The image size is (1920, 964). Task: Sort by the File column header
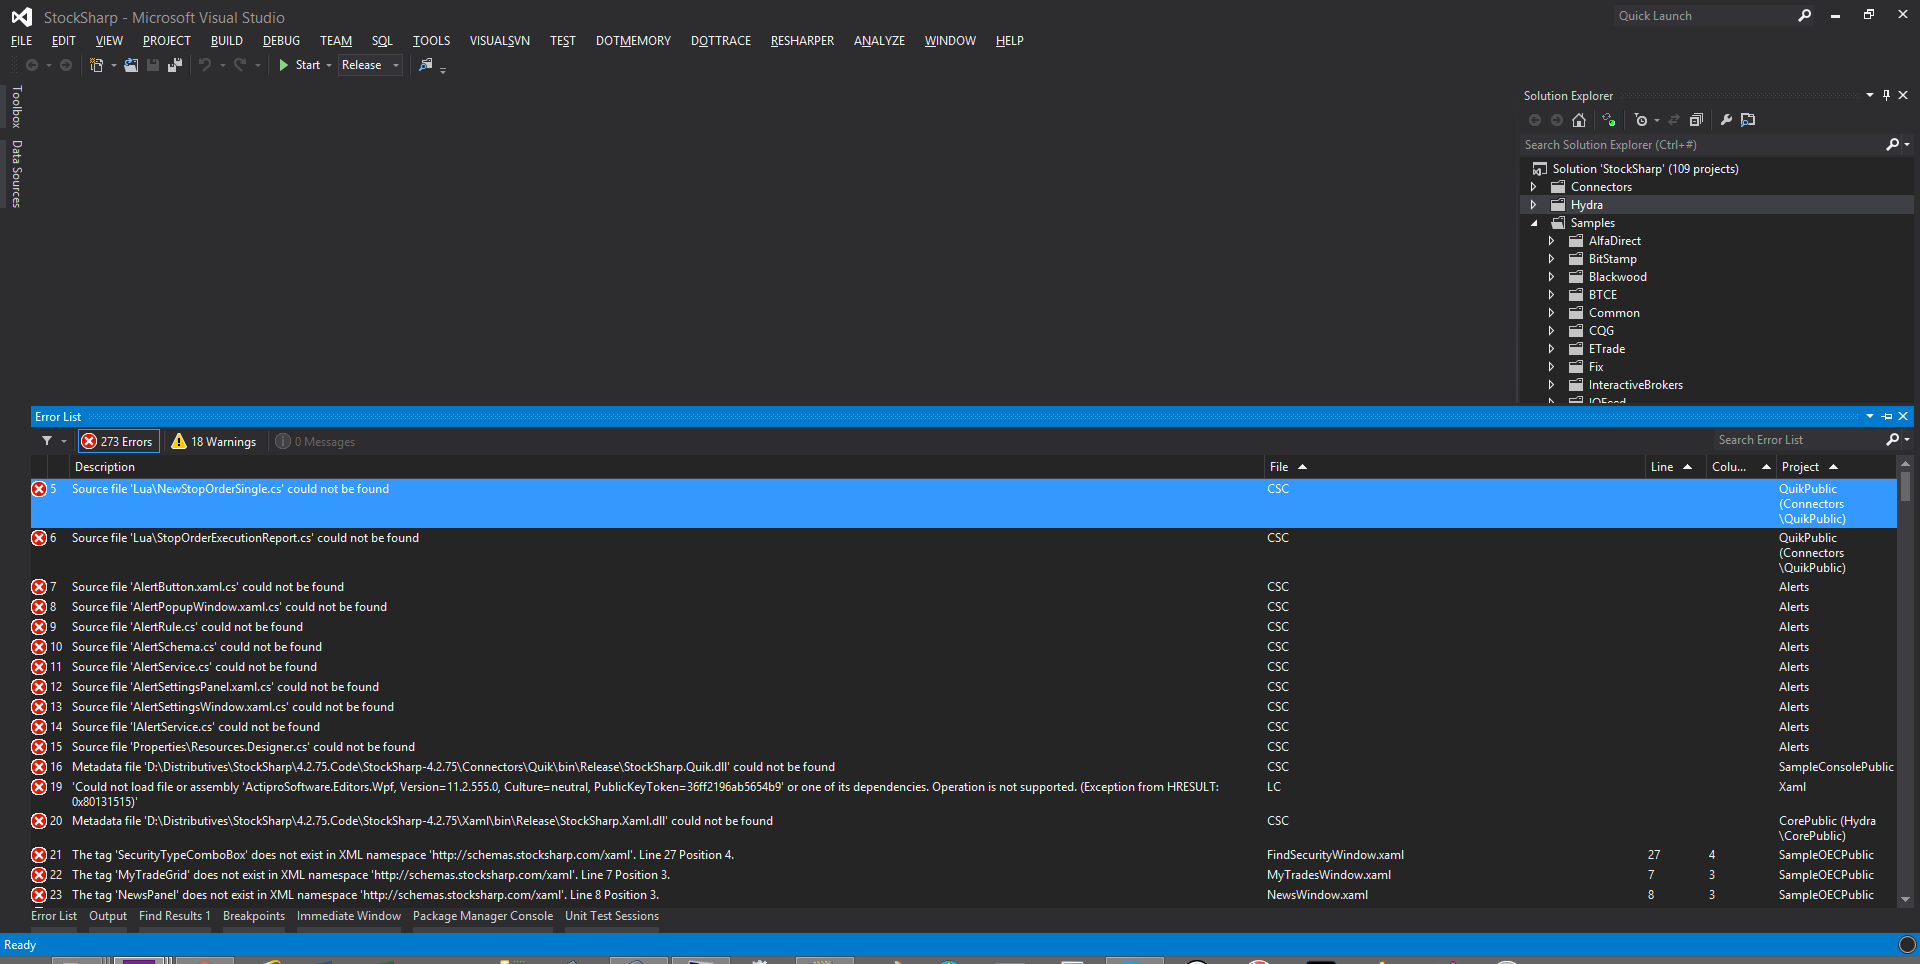(1455, 467)
